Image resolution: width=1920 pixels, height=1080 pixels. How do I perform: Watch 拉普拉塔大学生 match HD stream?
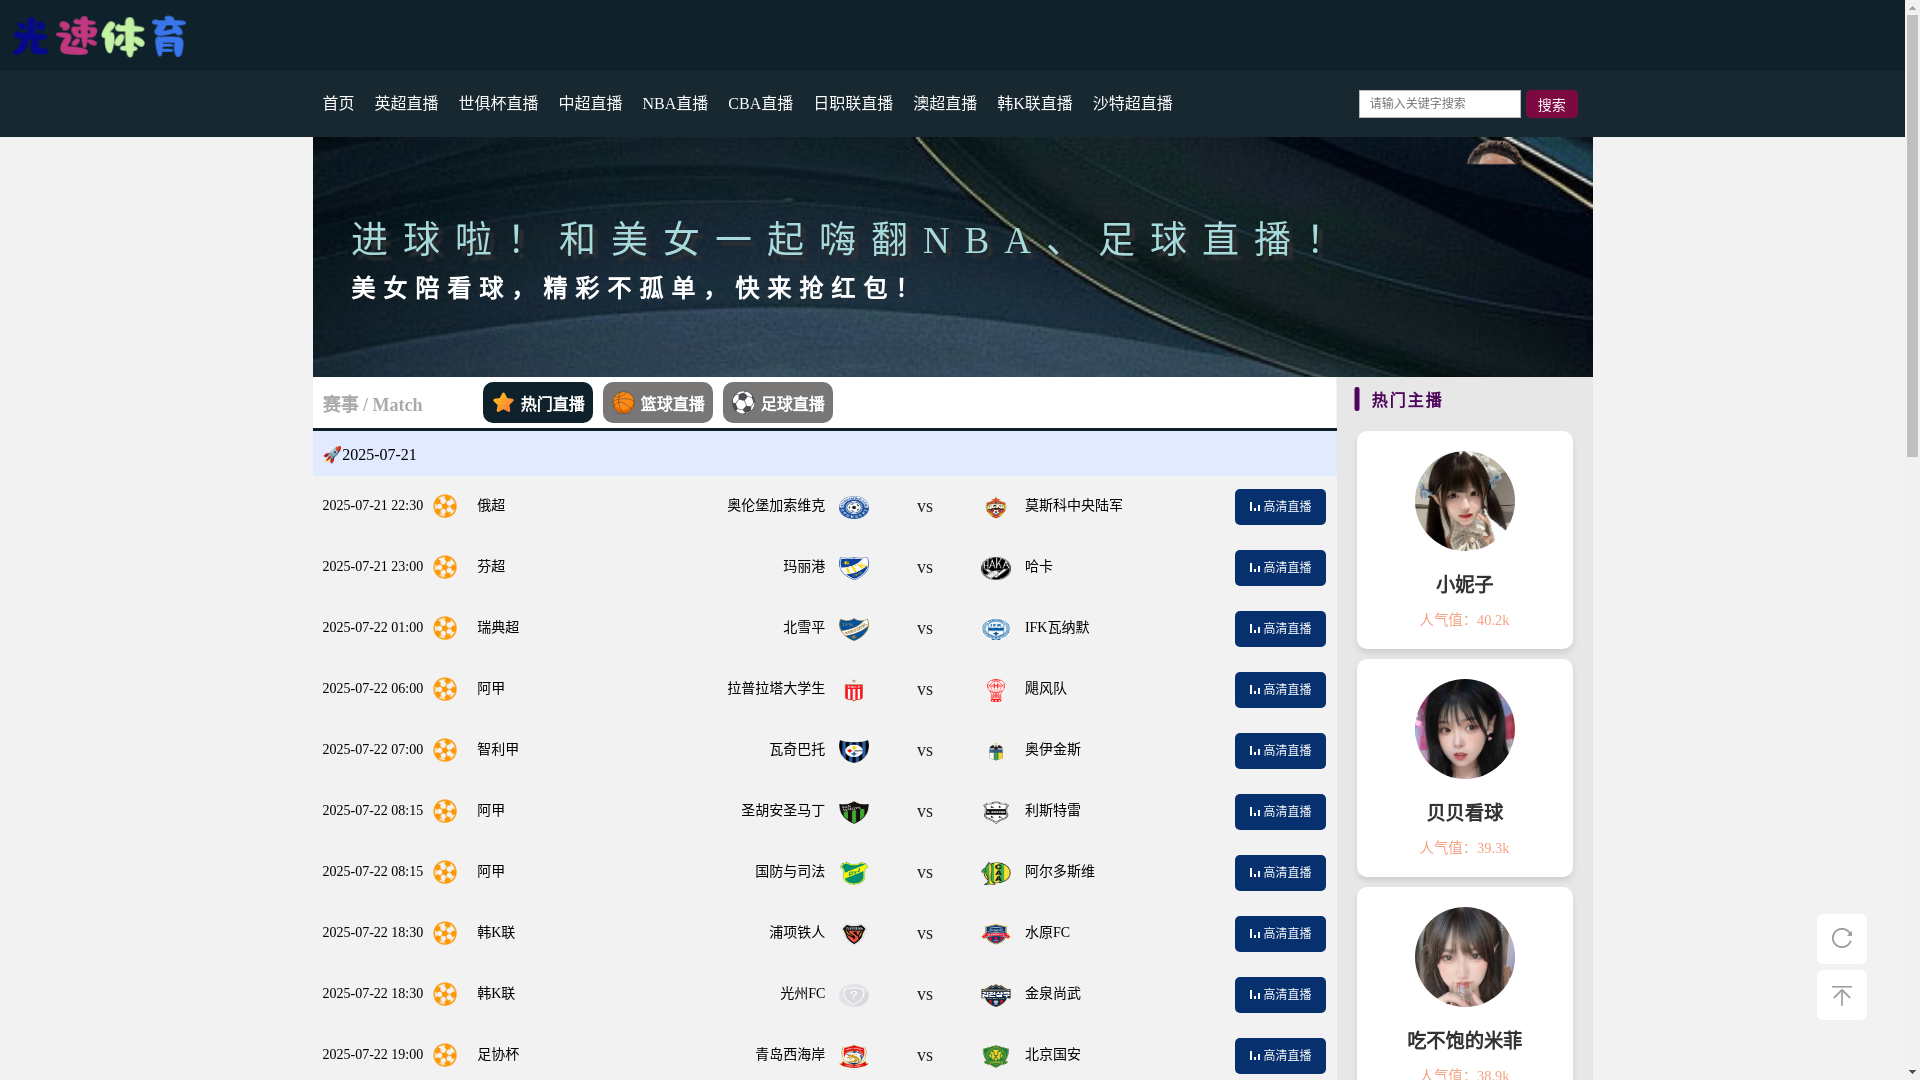pos(1280,690)
